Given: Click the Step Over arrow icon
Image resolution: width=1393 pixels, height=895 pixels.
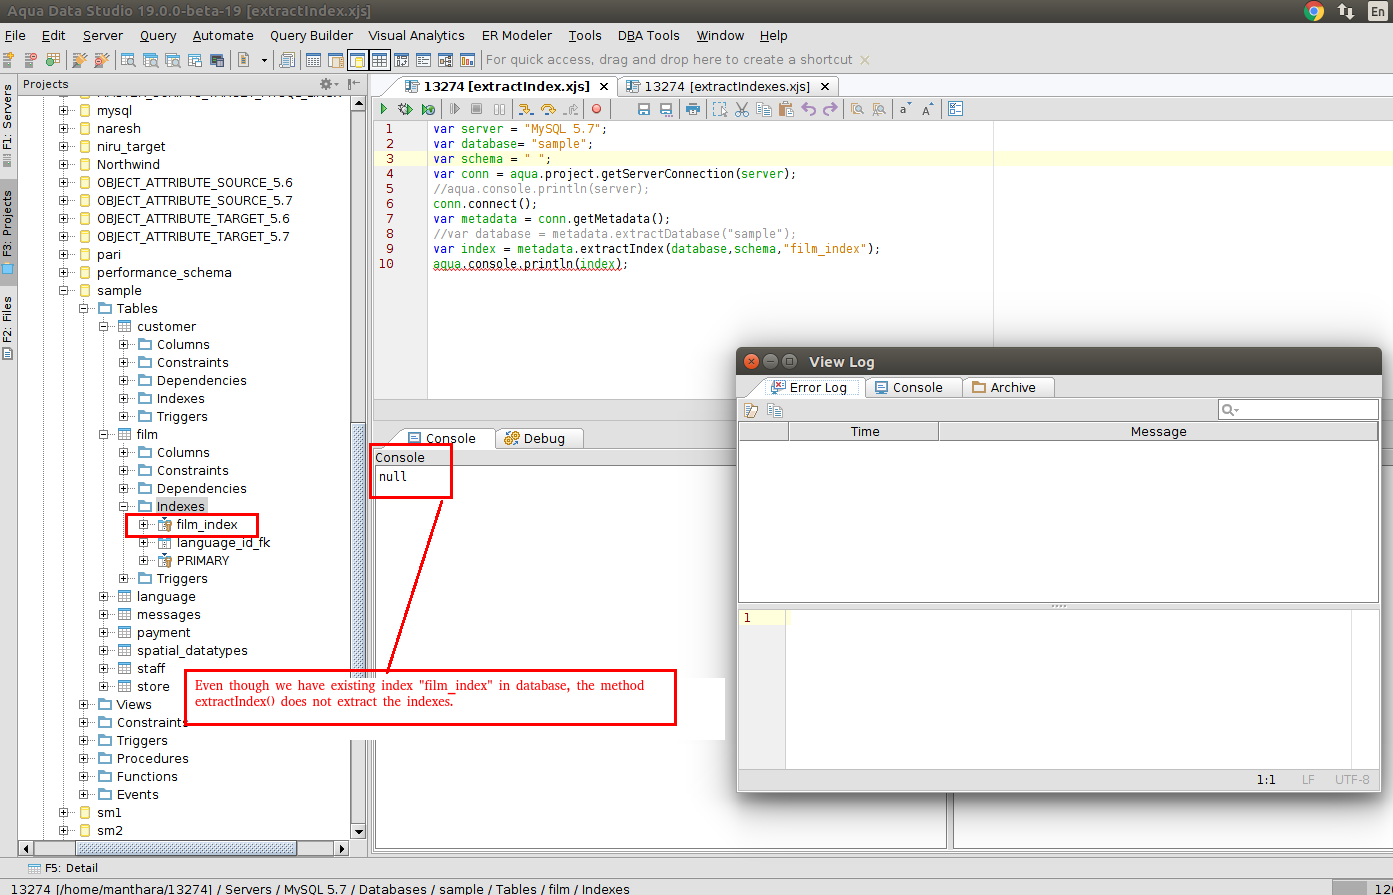Looking at the screenshot, I should point(547,109).
